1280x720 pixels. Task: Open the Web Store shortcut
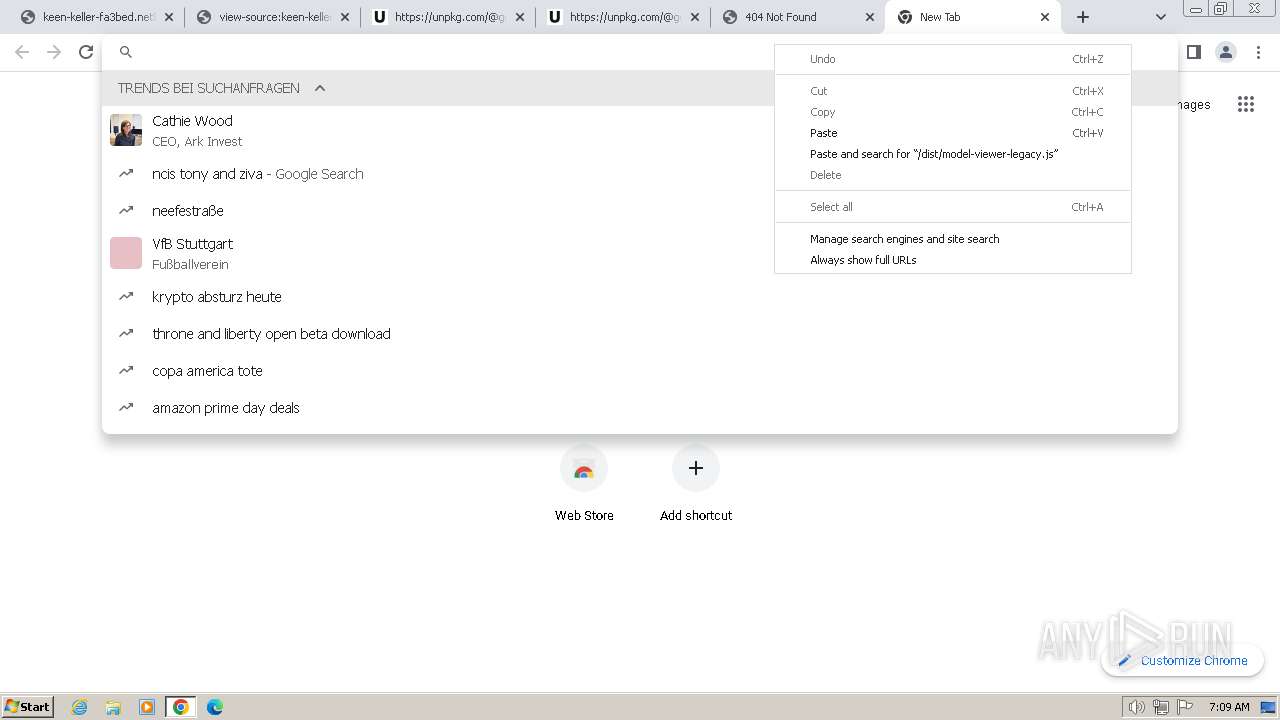(584, 485)
